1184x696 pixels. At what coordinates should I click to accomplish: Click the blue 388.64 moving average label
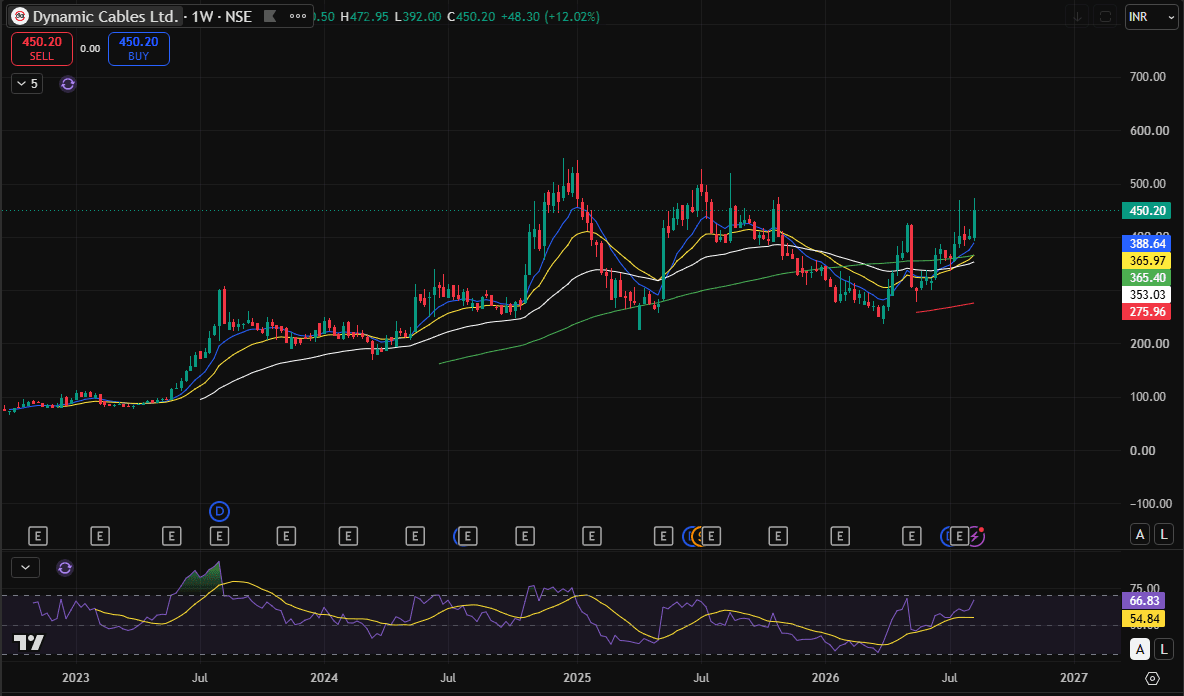1147,243
